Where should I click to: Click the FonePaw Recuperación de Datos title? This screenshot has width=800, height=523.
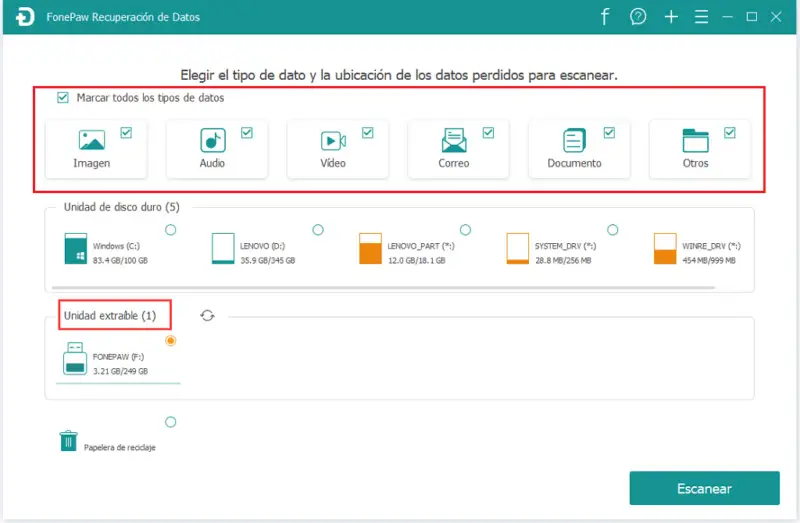(x=123, y=17)
